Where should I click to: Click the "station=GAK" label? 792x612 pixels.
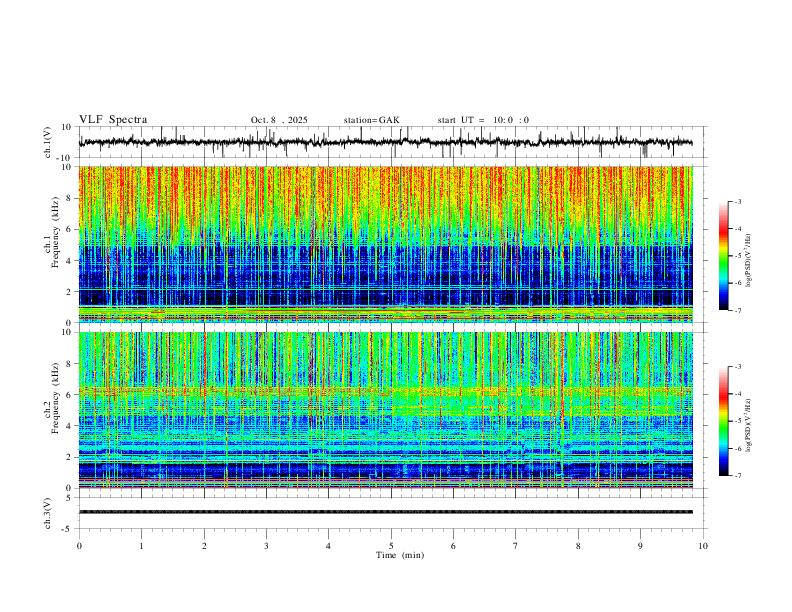(371, 120)
